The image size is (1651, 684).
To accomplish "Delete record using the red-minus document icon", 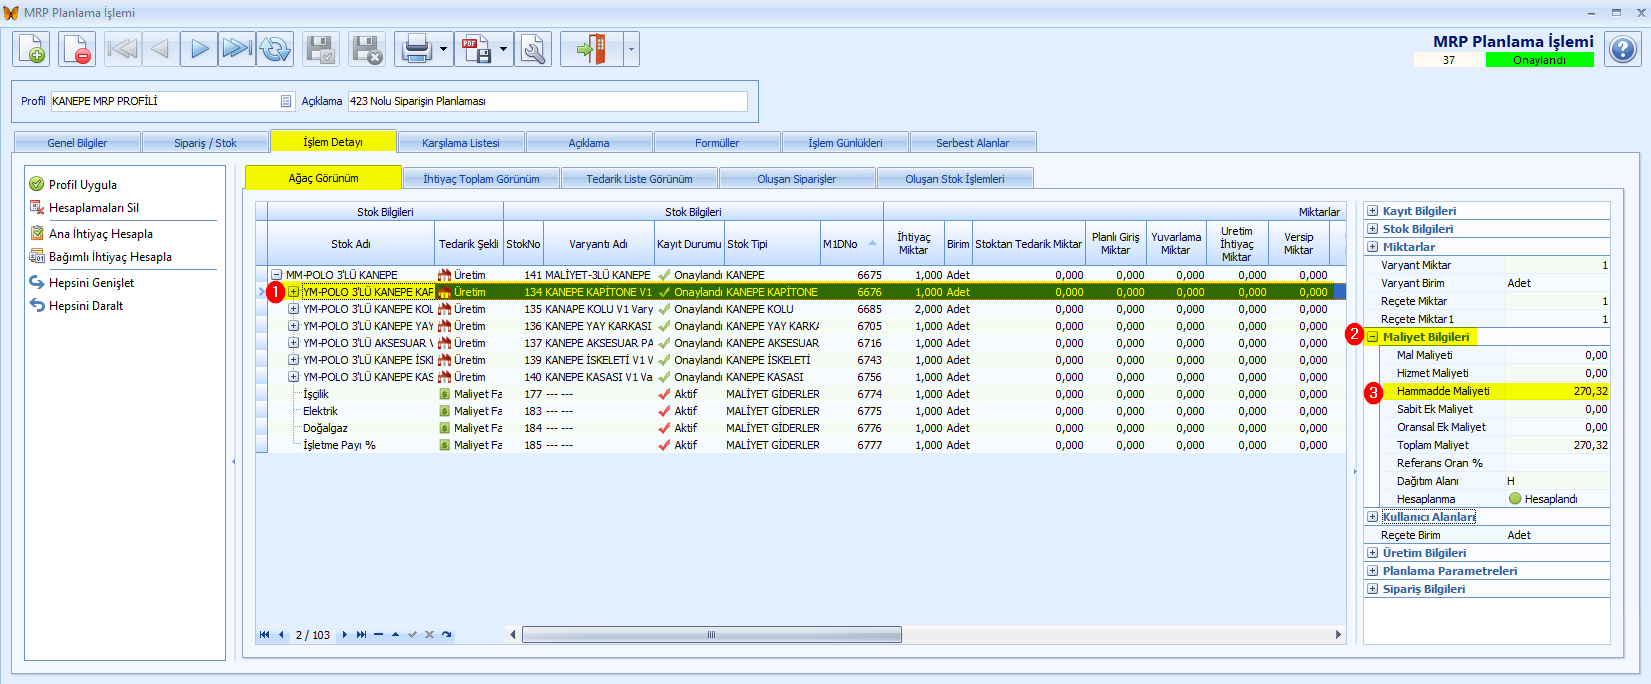I will [77, 48].
